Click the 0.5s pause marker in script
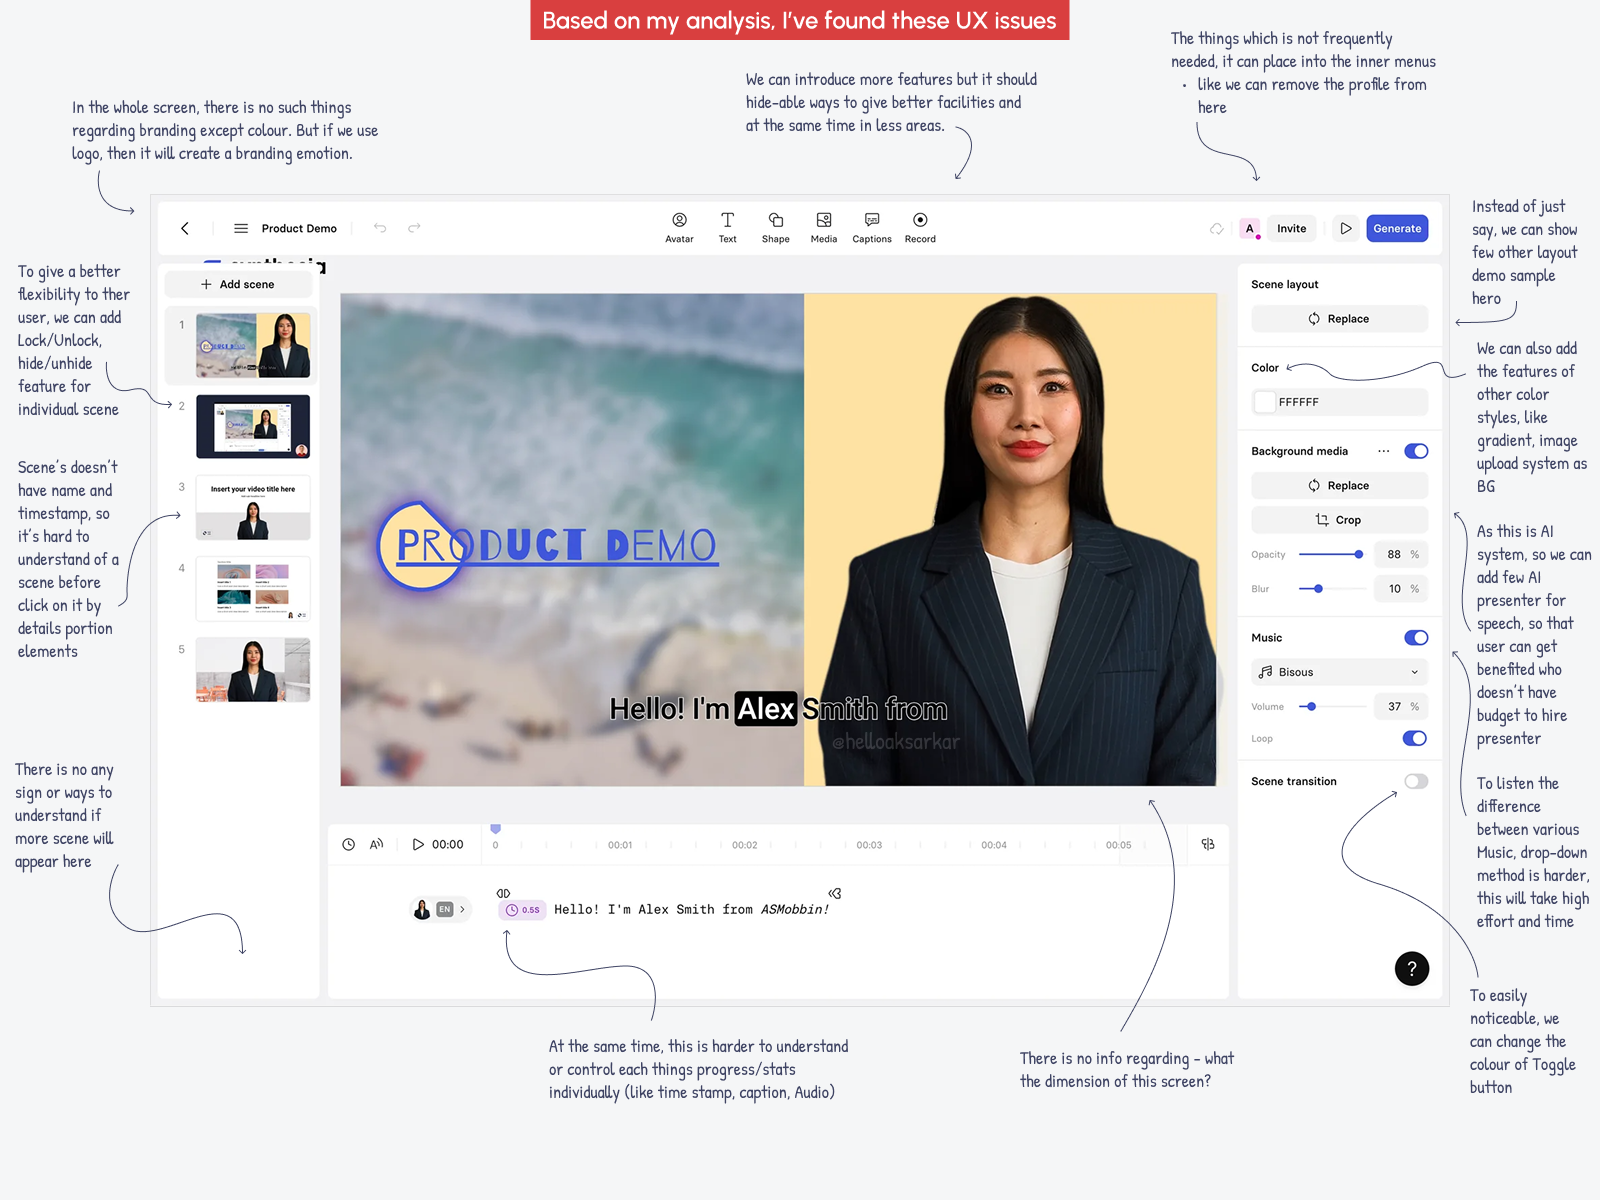This screenshot has width=1600, height=1200. [522, 910]
